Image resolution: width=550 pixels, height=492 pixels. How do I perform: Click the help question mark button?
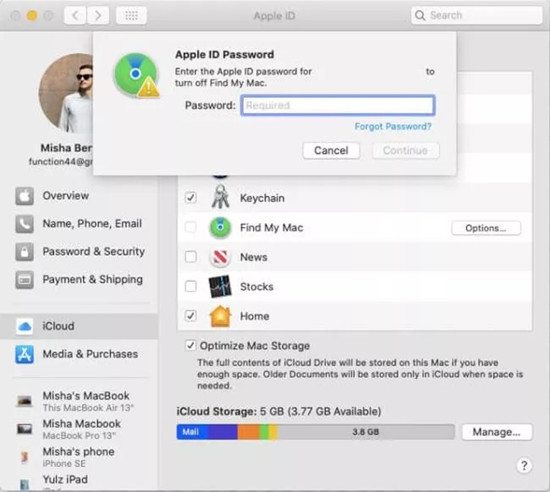(x=524, y=466)
